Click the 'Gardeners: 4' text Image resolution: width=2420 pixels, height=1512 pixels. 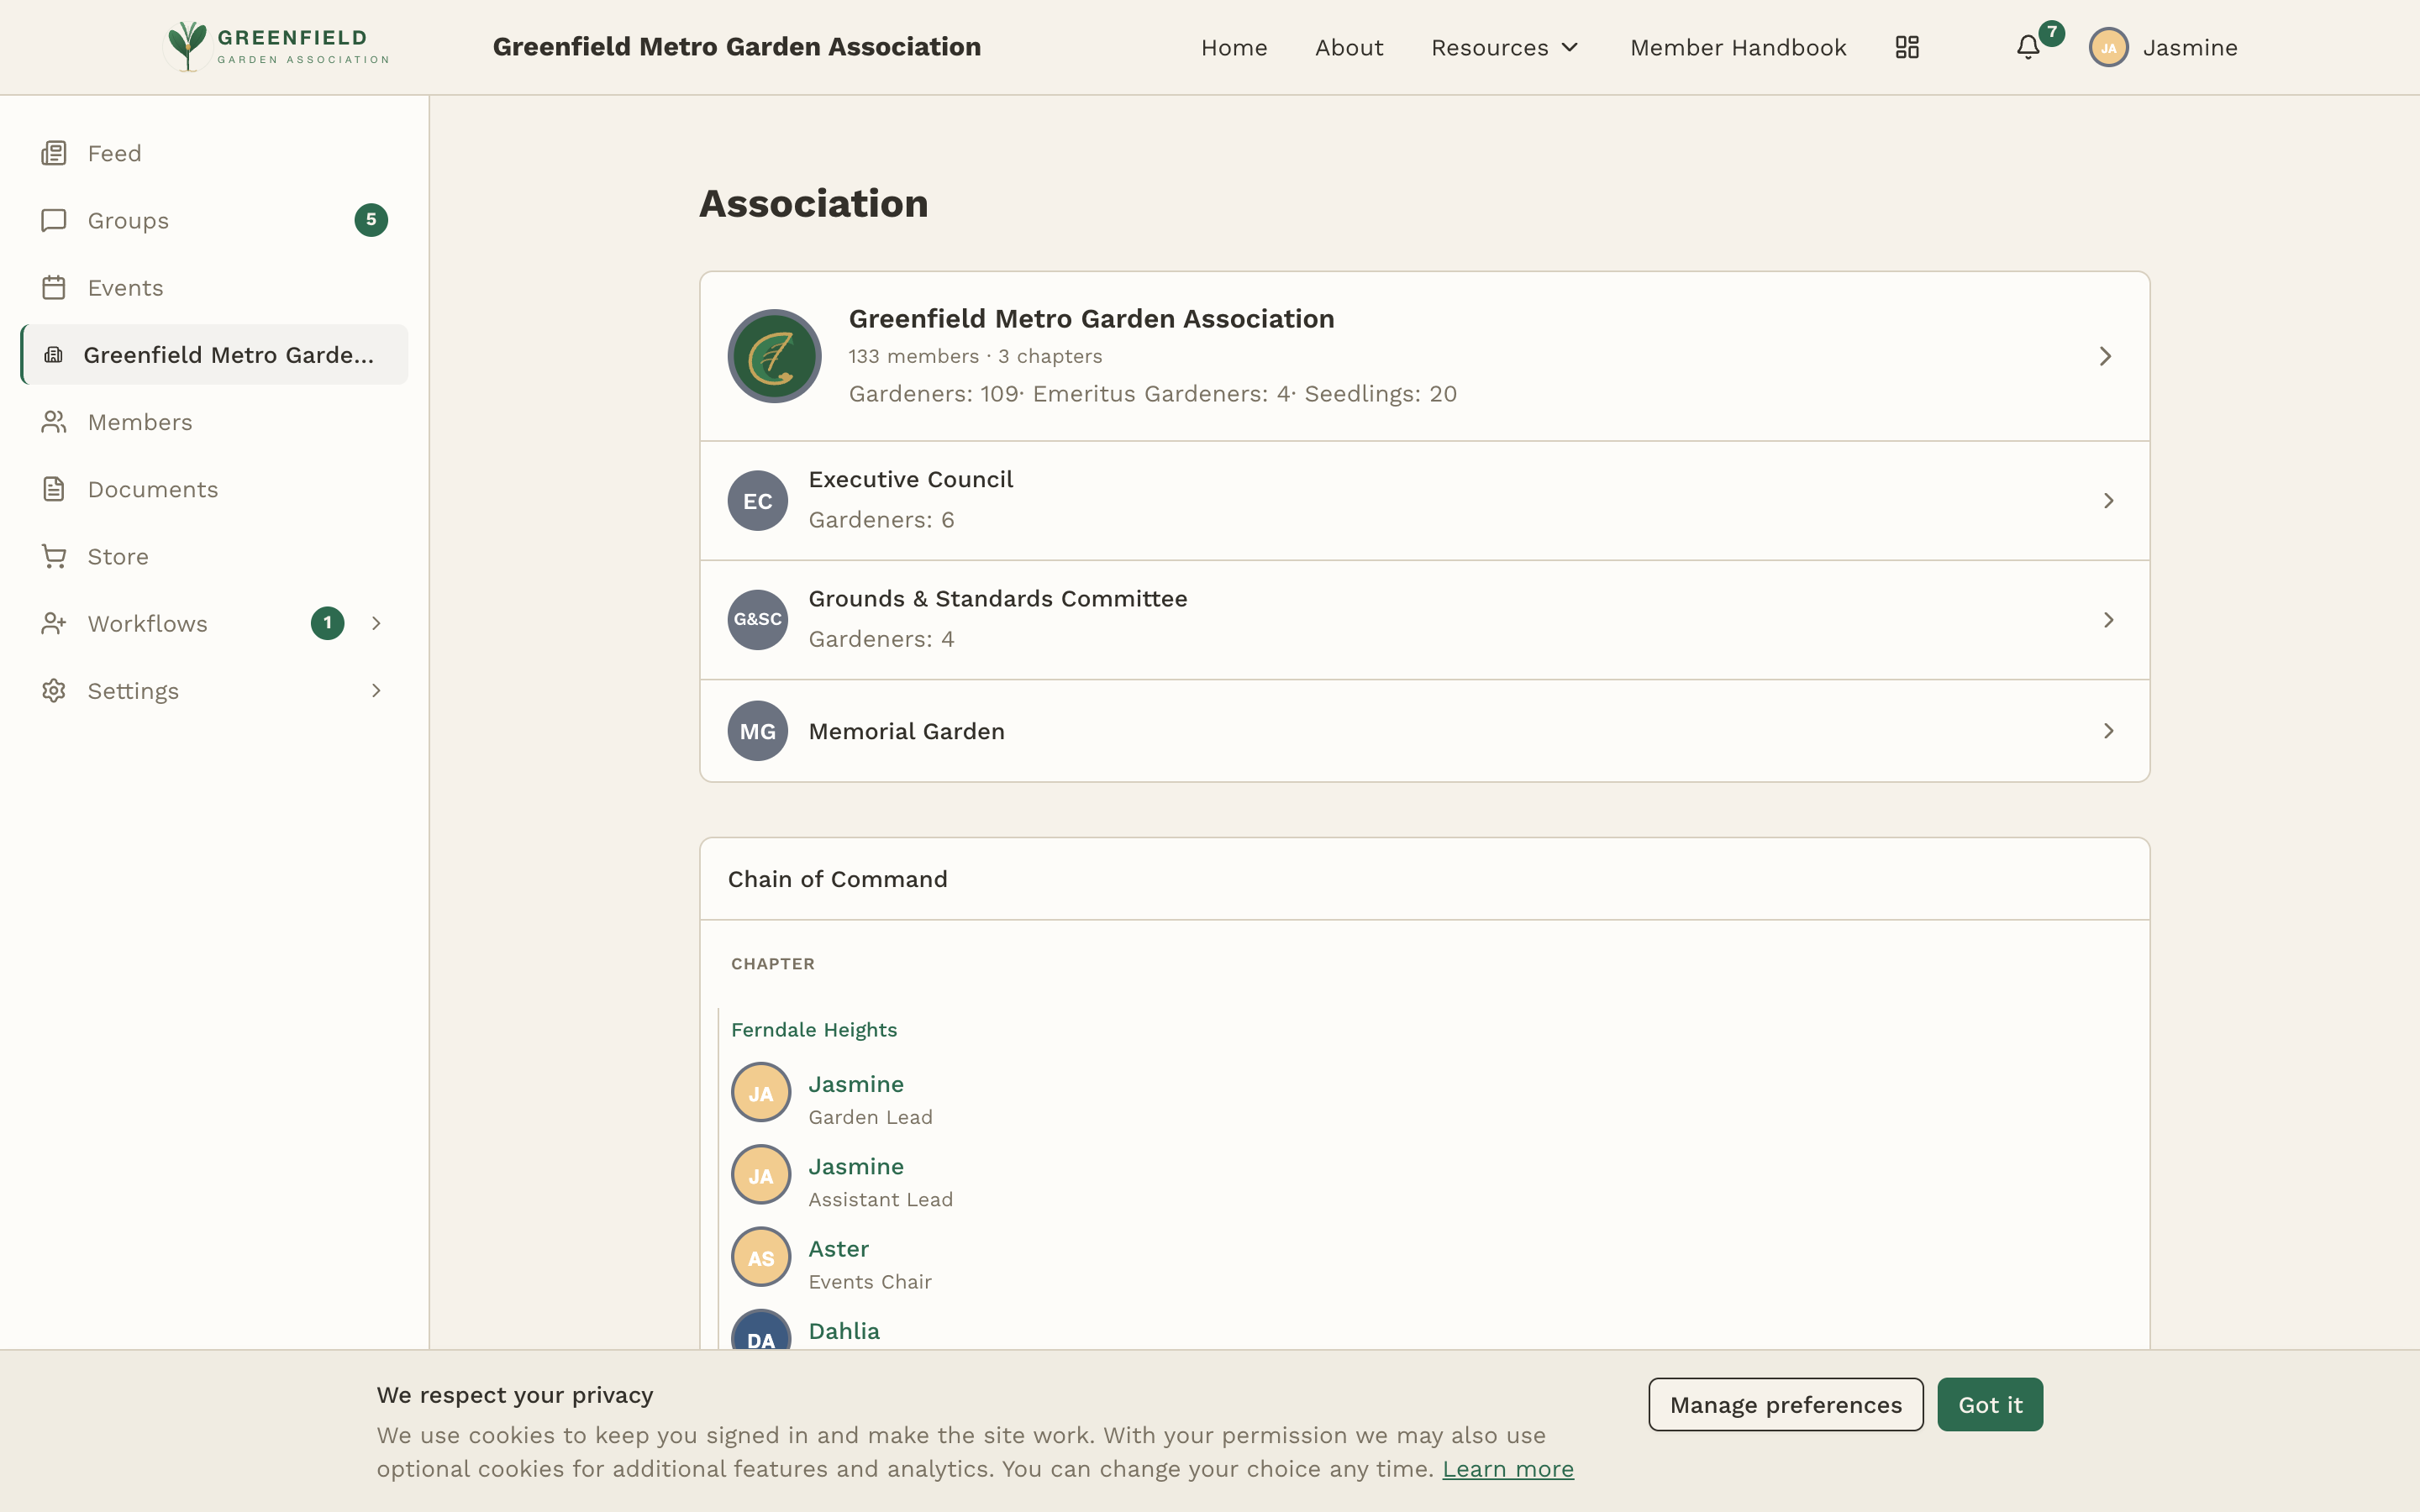pyautogui.click(x=882, y=639)
